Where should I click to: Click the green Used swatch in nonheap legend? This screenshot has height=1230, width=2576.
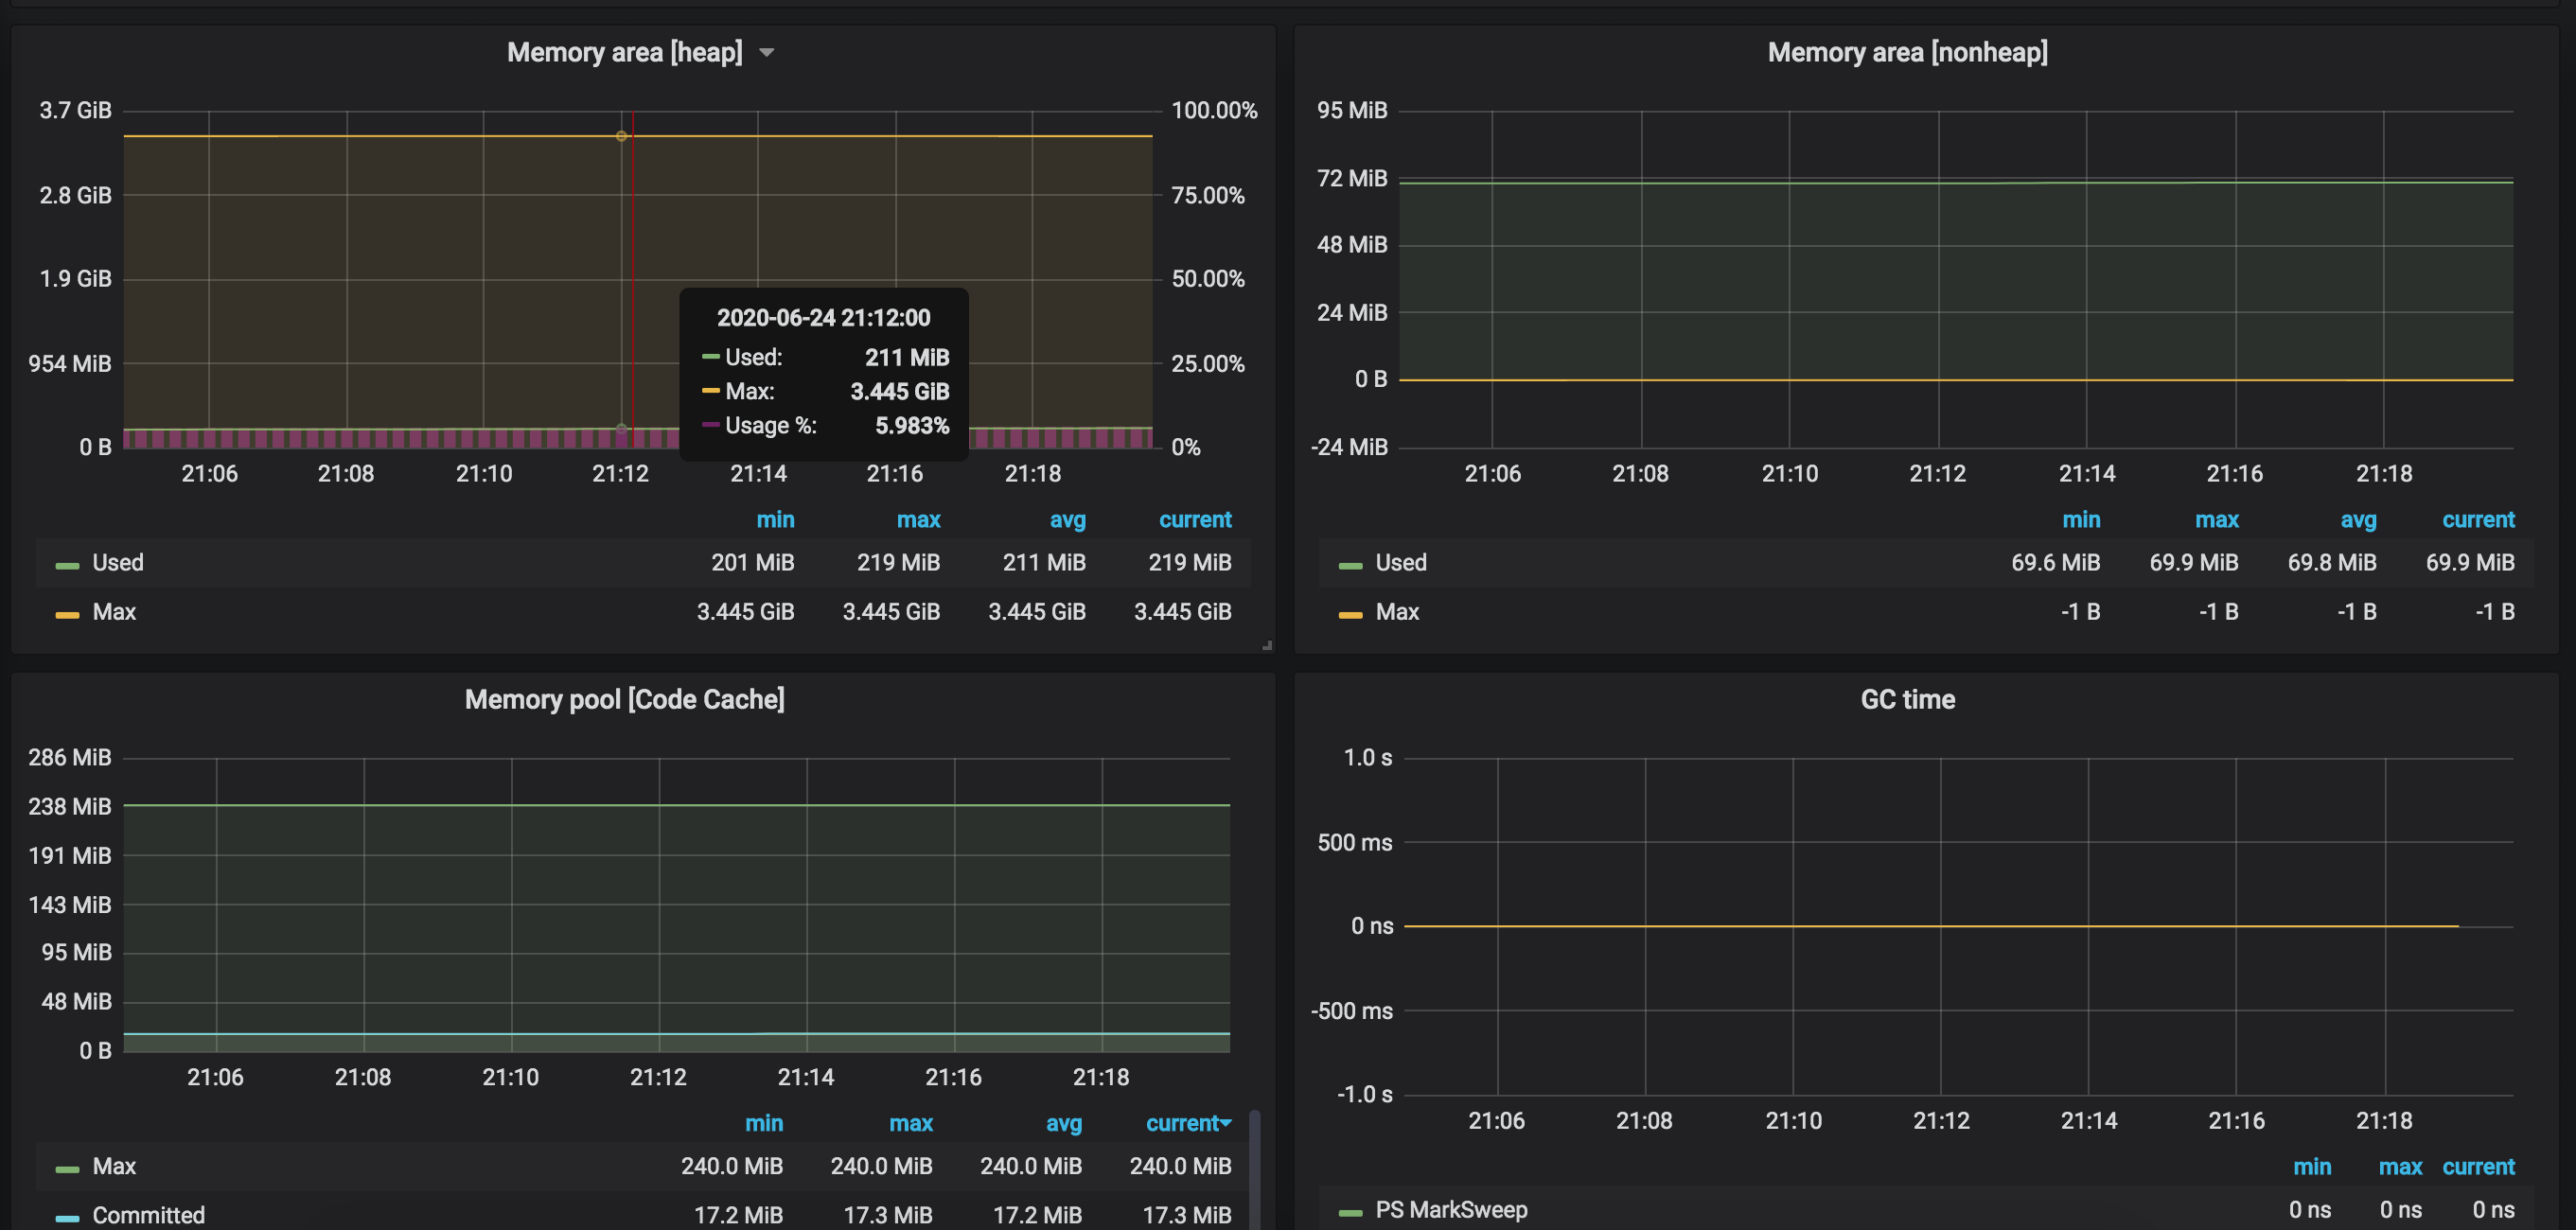1350,566
